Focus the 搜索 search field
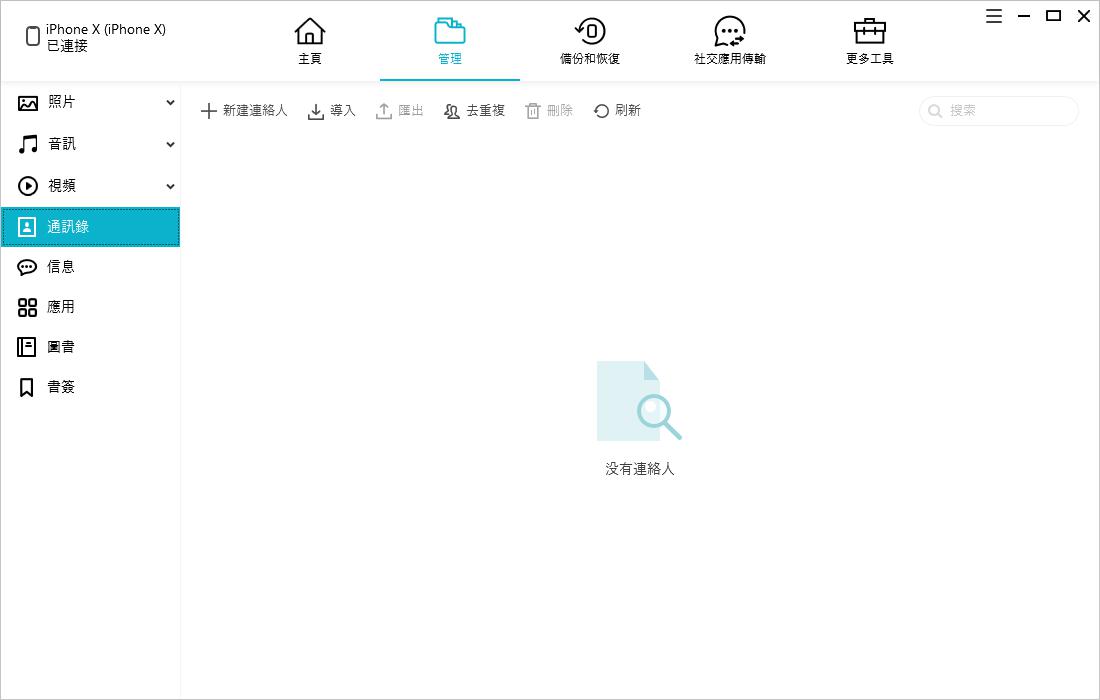1100x700 pixels. (998, 111)
